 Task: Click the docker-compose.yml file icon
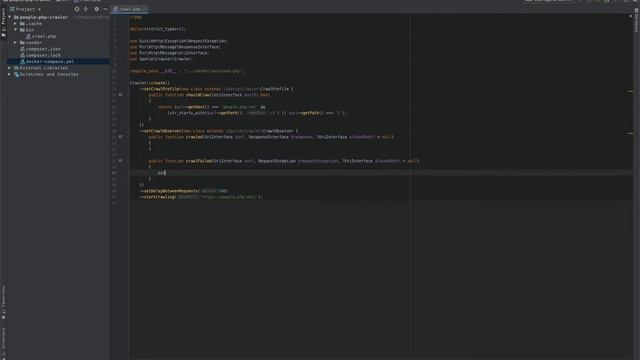[x=22, y=62]
